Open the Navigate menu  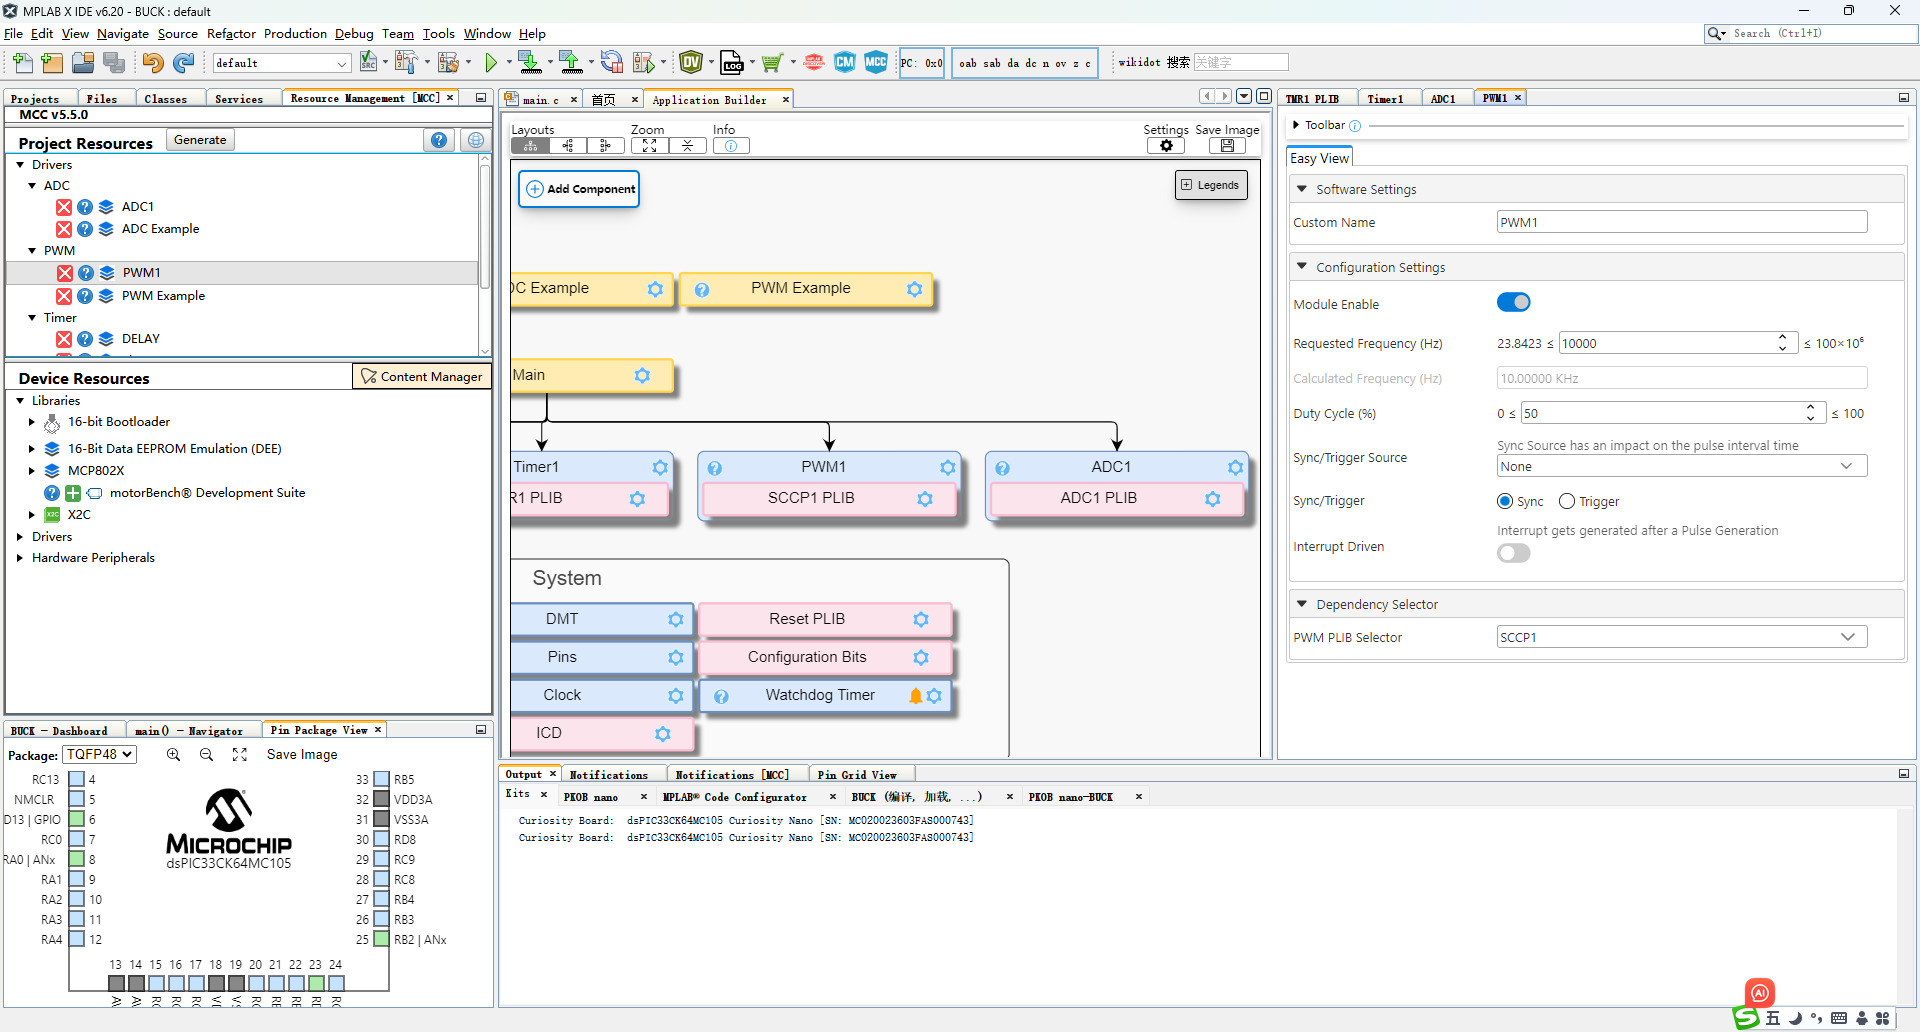coord(122,34)
